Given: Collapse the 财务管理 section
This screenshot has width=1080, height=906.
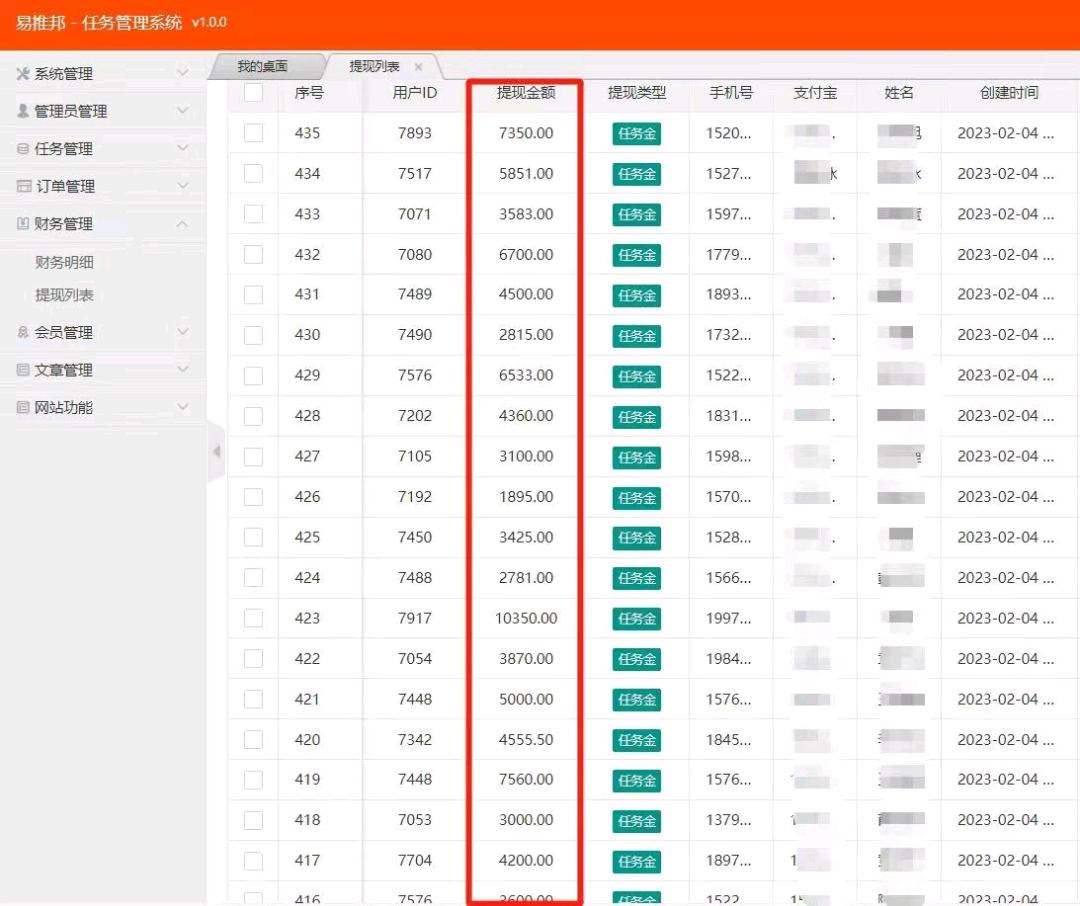Looking at the screenshot, I should pyautogui.click(x=183, y=224).
